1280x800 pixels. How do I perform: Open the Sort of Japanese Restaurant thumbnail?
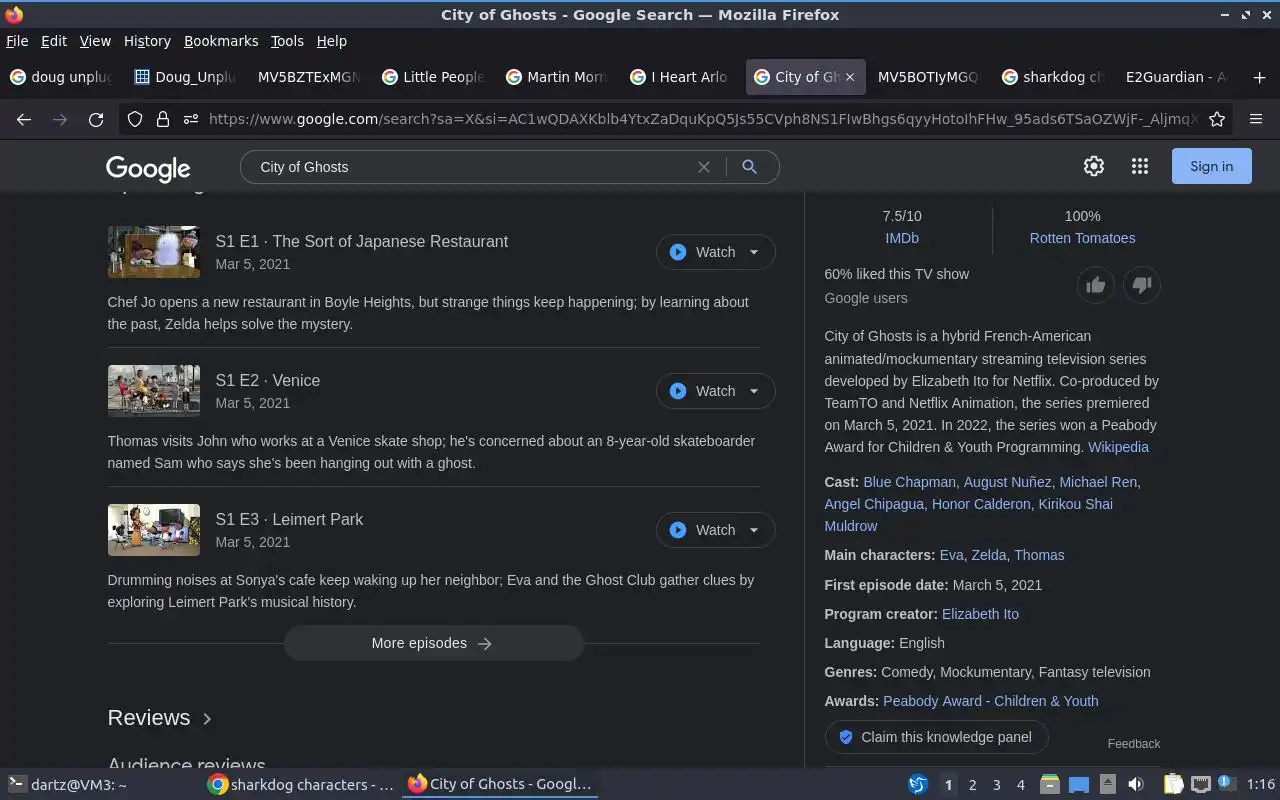(x=153, y=252)
